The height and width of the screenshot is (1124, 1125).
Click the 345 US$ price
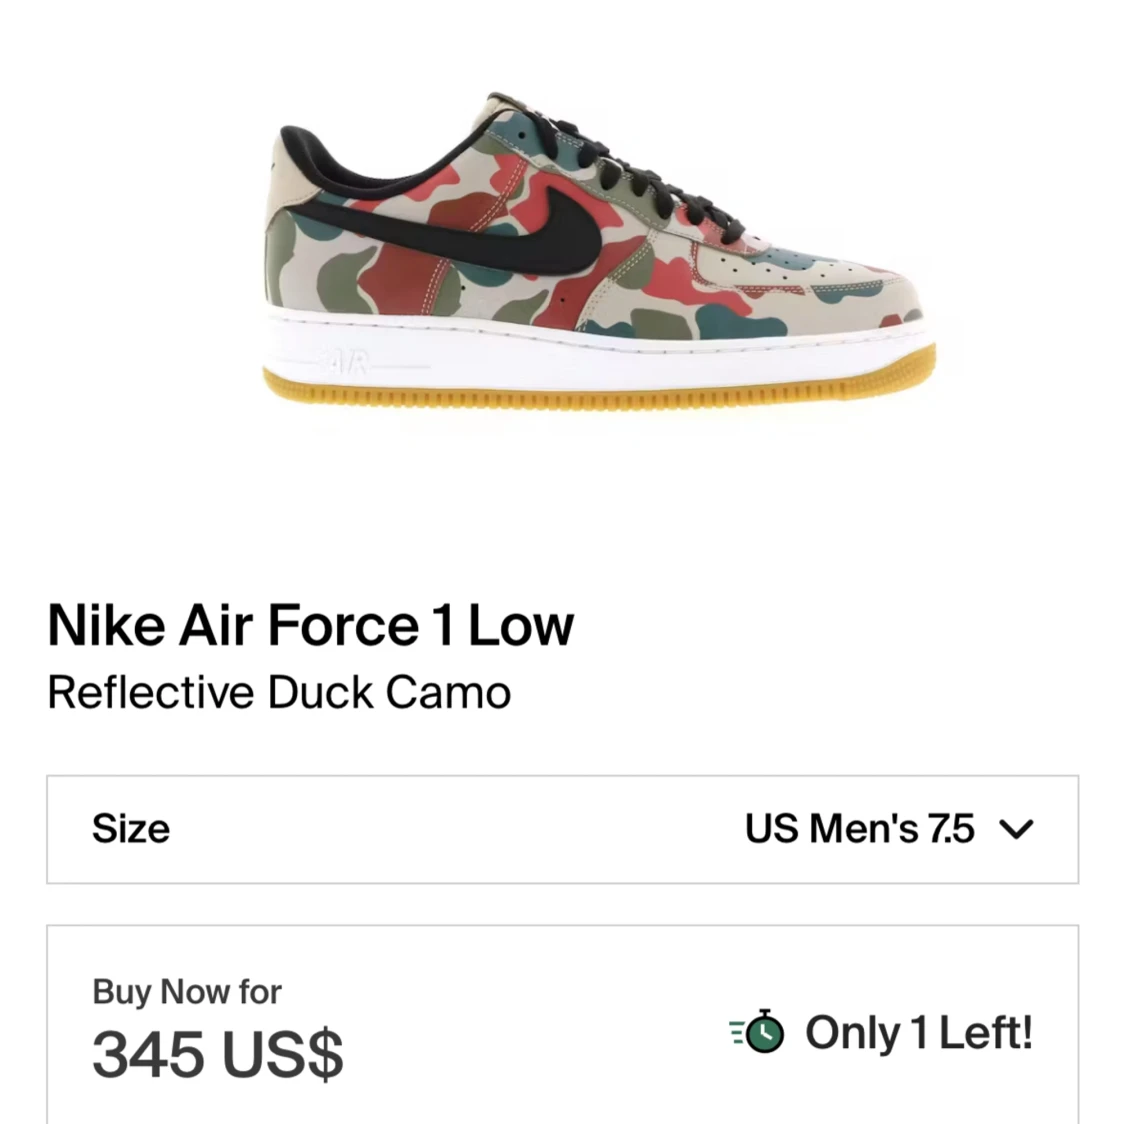coord(218,1054)
